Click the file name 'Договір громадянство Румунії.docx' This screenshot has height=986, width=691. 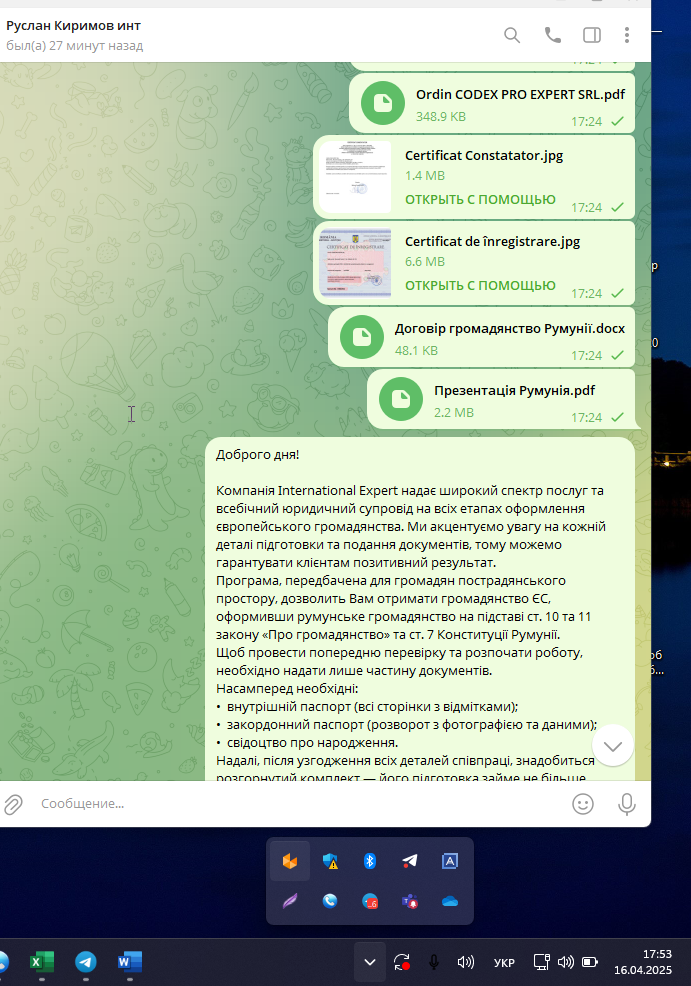509,328
